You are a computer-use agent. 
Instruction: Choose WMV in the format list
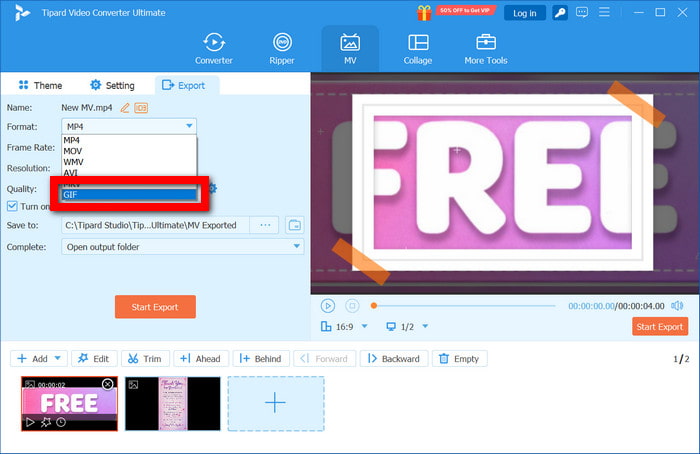[x=129, y=162]
